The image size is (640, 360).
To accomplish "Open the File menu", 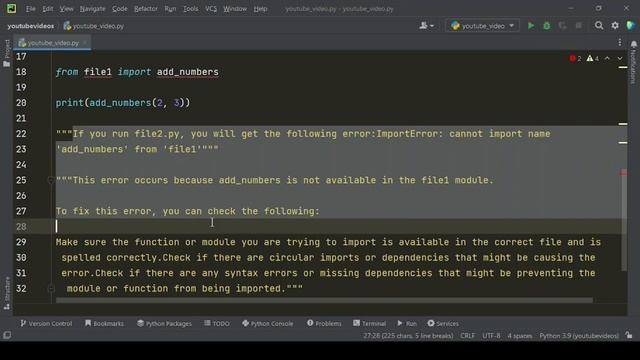I will 31,9.
